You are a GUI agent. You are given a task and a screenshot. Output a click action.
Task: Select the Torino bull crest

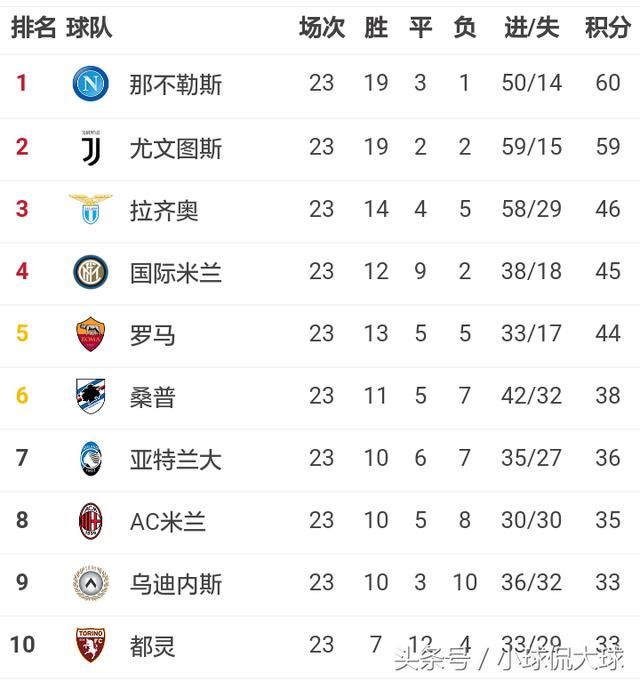tap(91, 645)
